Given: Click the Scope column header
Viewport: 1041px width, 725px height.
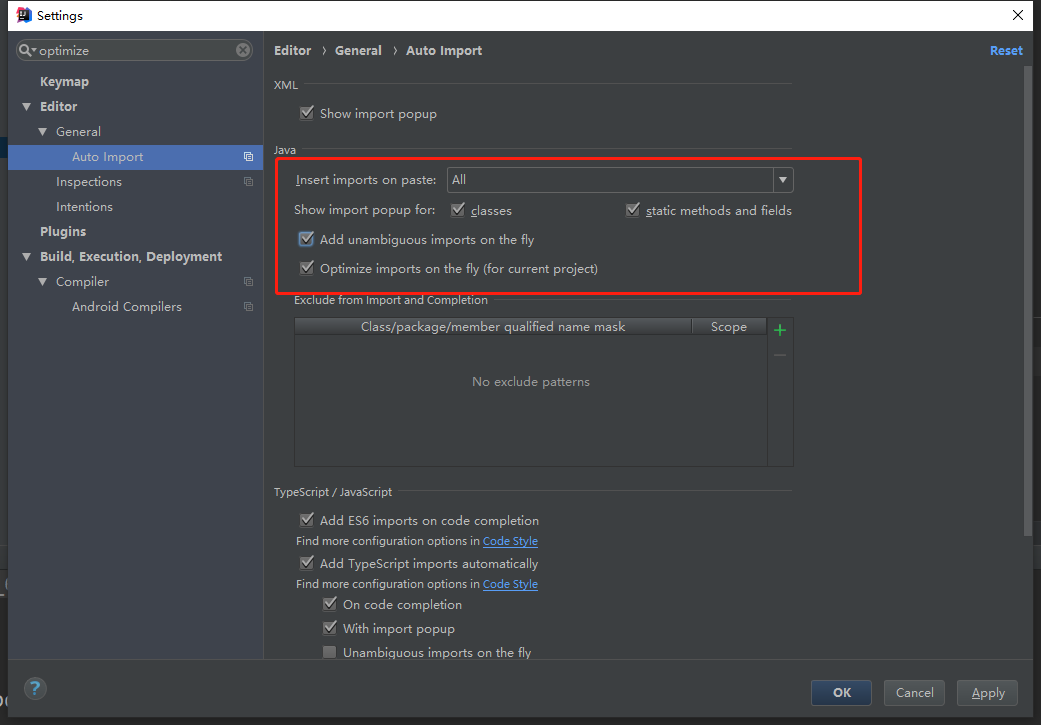Looking at the screenshot, I should tap(728, 327).
